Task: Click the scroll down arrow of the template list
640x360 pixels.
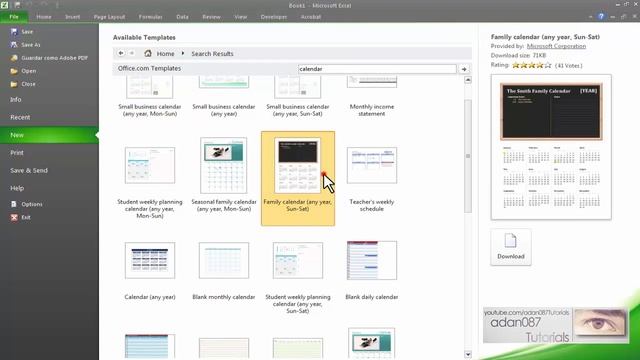Action: click(x=468, y=355)
